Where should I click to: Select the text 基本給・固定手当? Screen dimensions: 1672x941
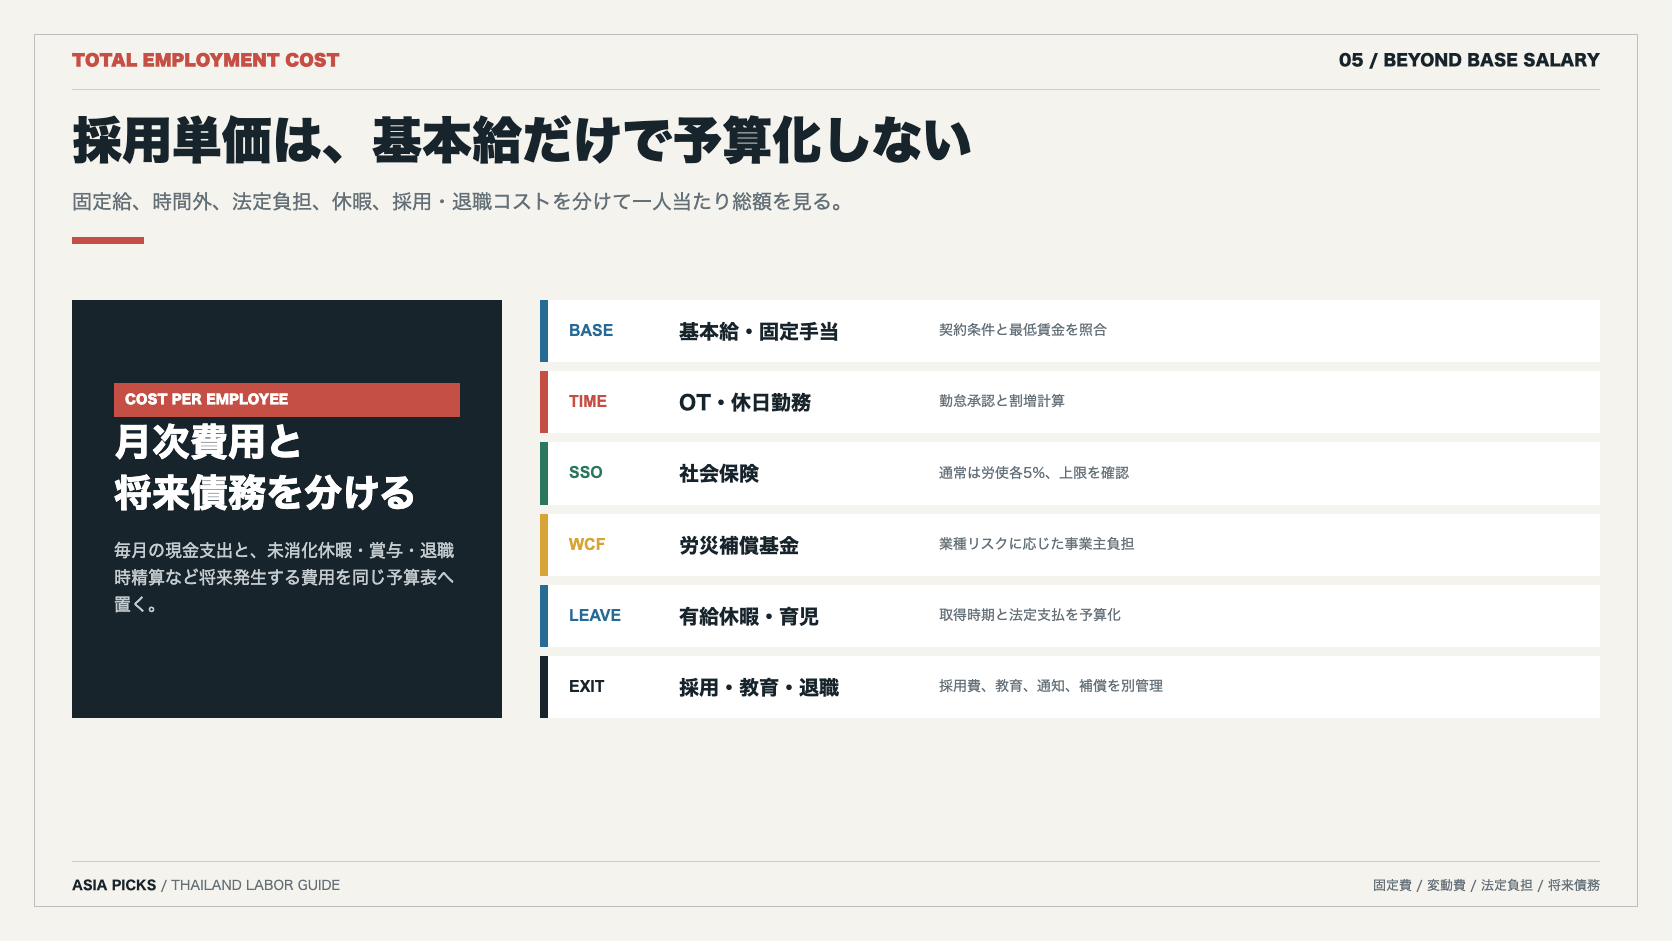pos(758,332)
